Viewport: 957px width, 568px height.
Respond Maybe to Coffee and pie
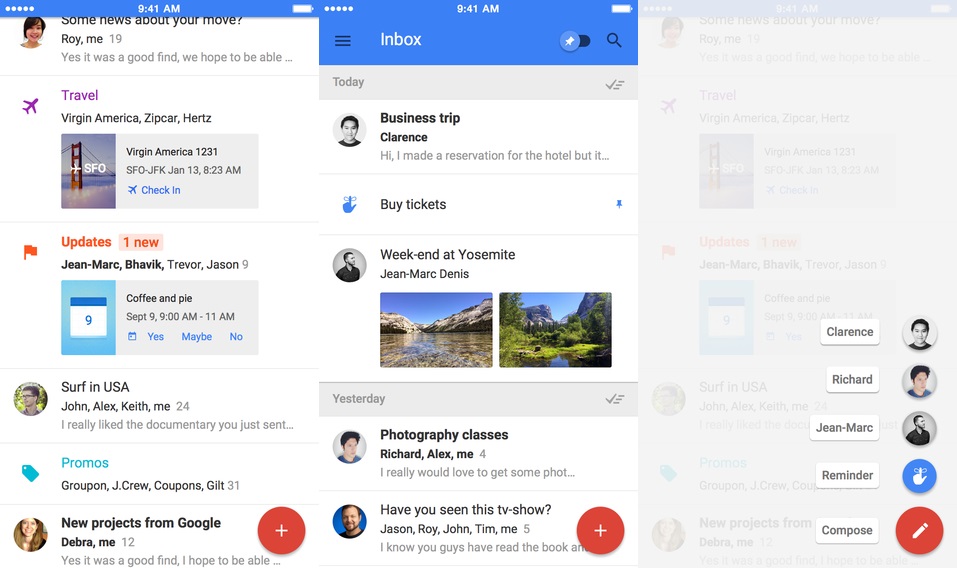tap(196, 337)
